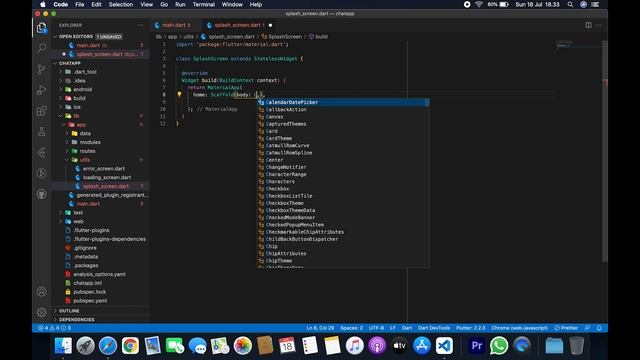Open the GitHub view in the activity bar
The height and width of the screenshot is (360, 640).
click(x=42, y=194)
